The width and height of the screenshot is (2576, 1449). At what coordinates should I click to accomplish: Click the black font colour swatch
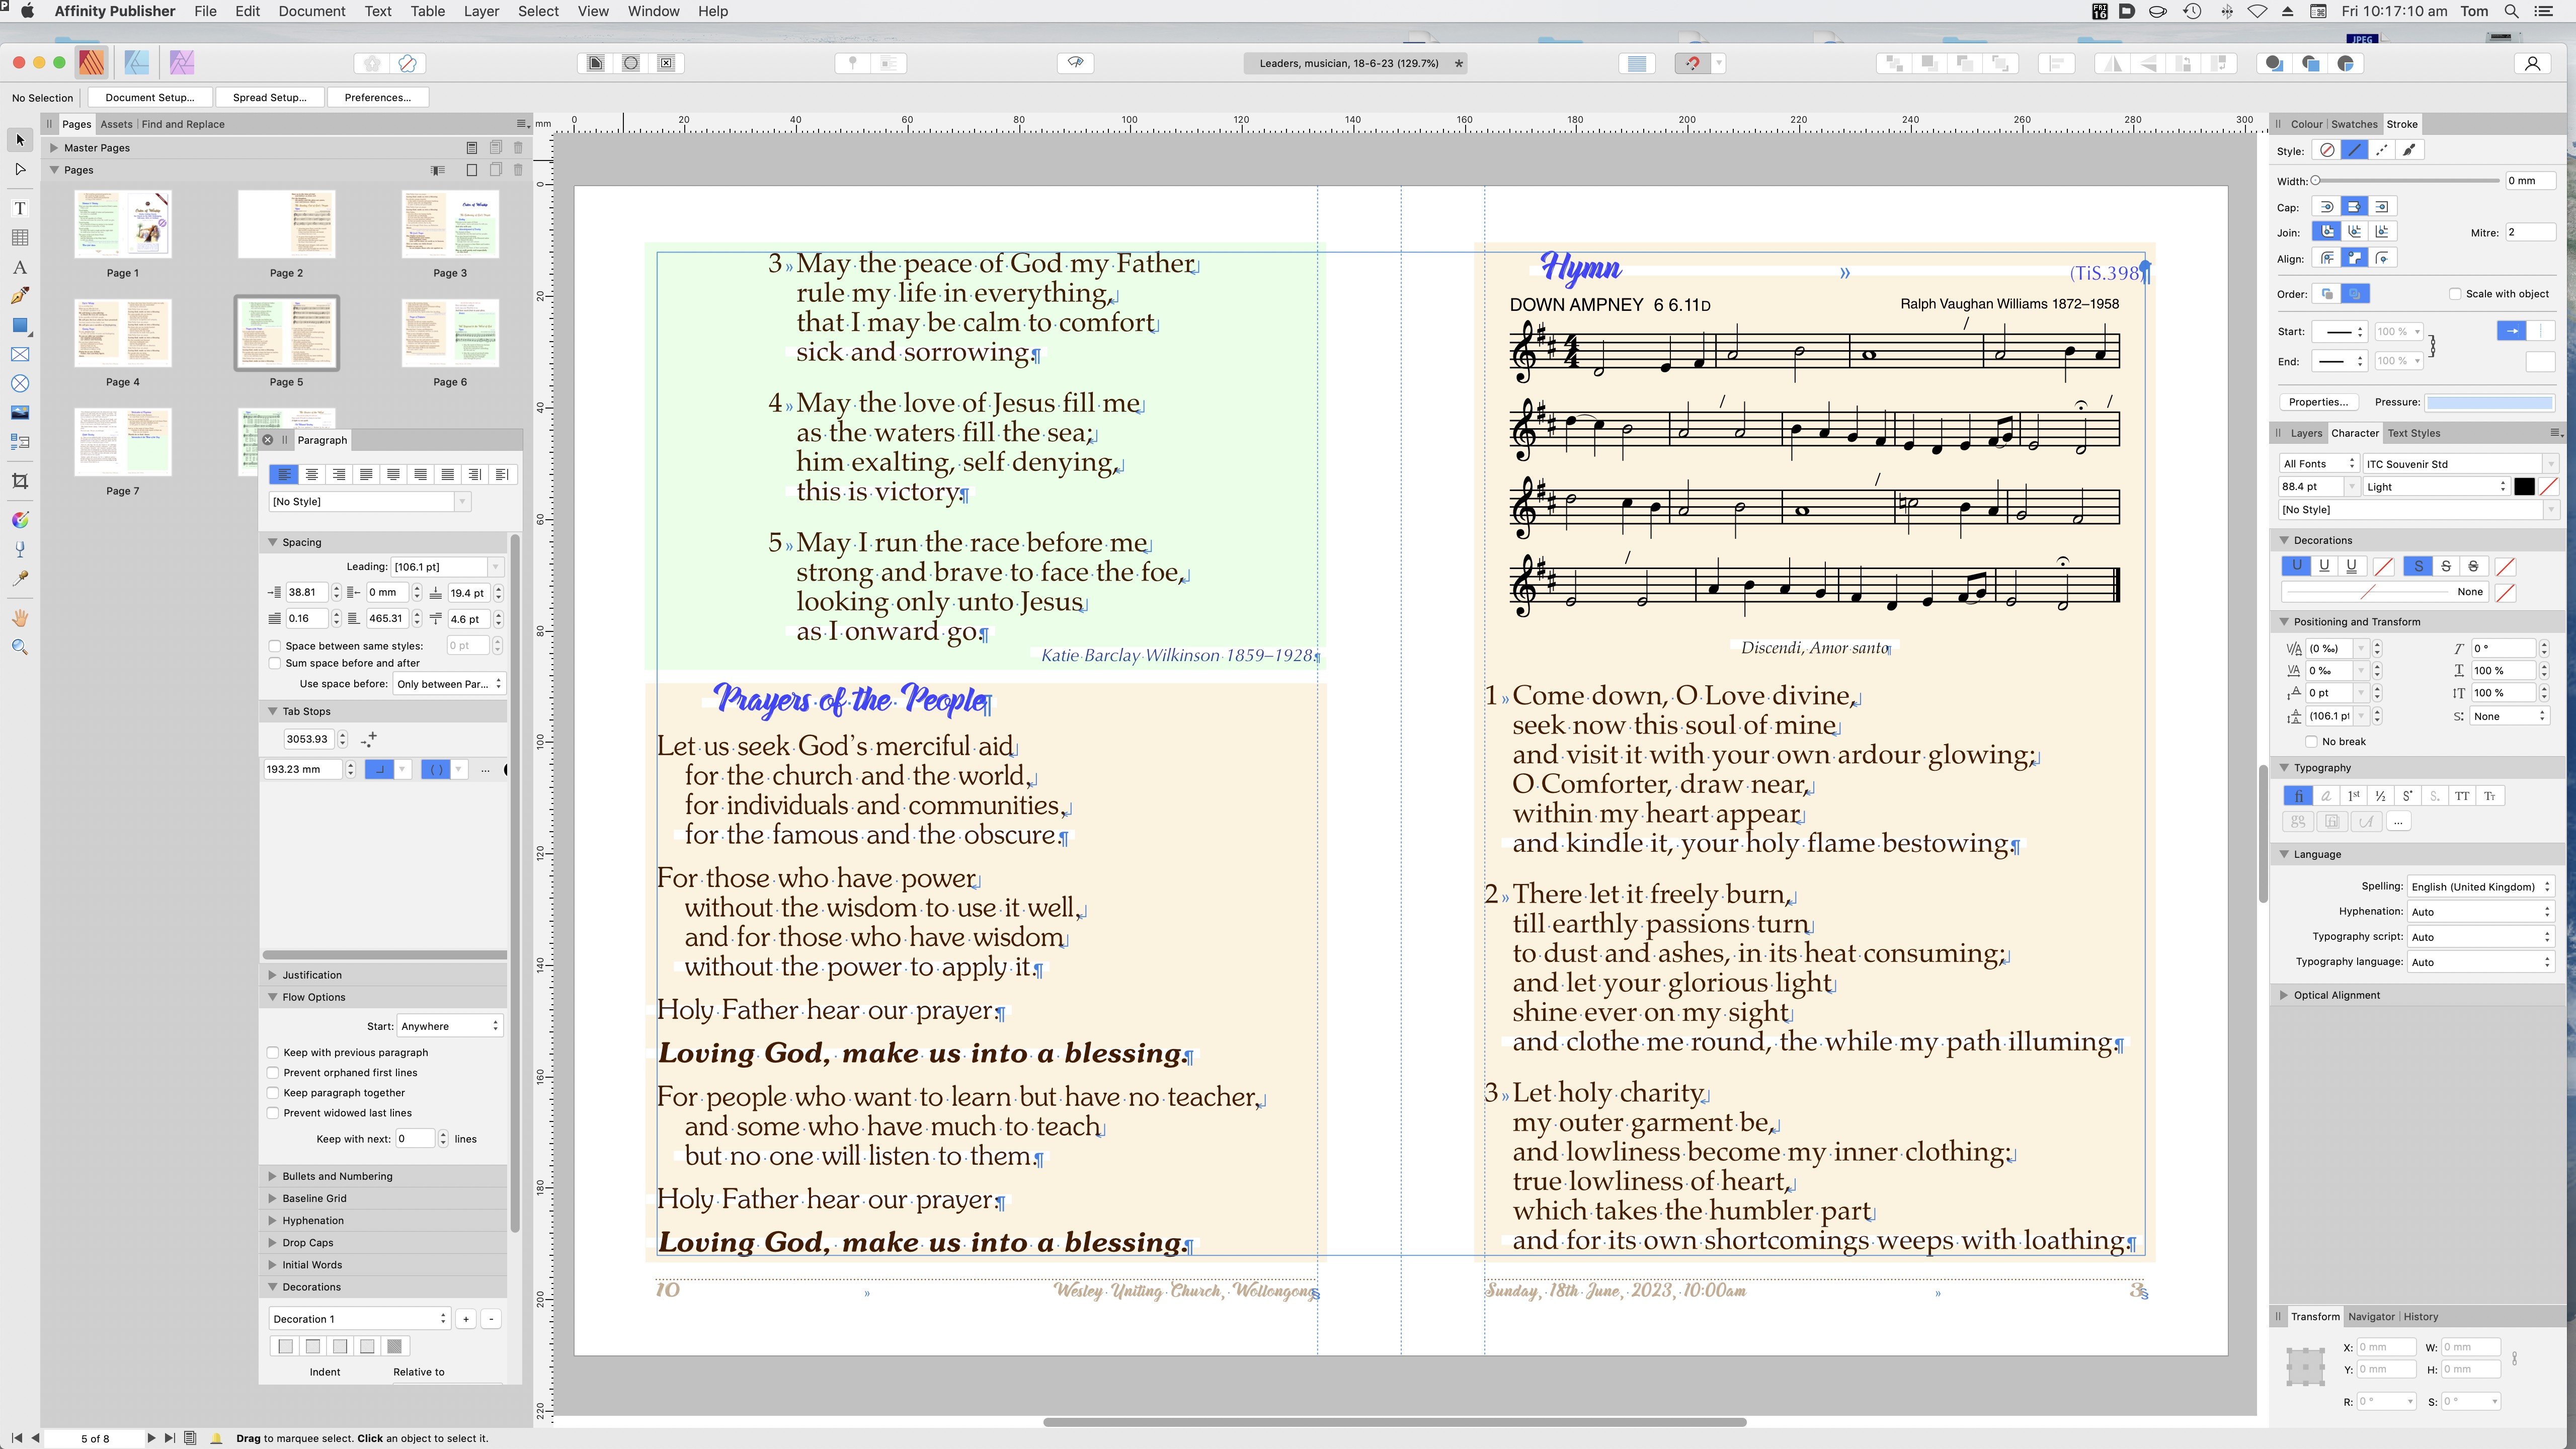pyautogui.click(x=2524, y=487)
